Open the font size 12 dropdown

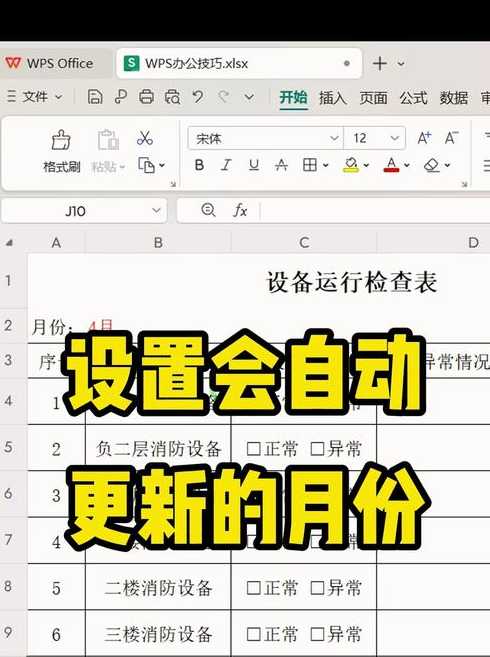pyautogui.click(x=394, y=138)
